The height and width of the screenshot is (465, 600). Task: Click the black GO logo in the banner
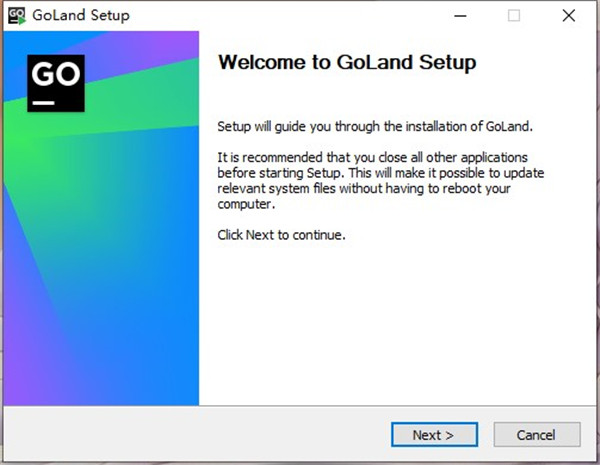pyautogui.click(x=56, y=82)
